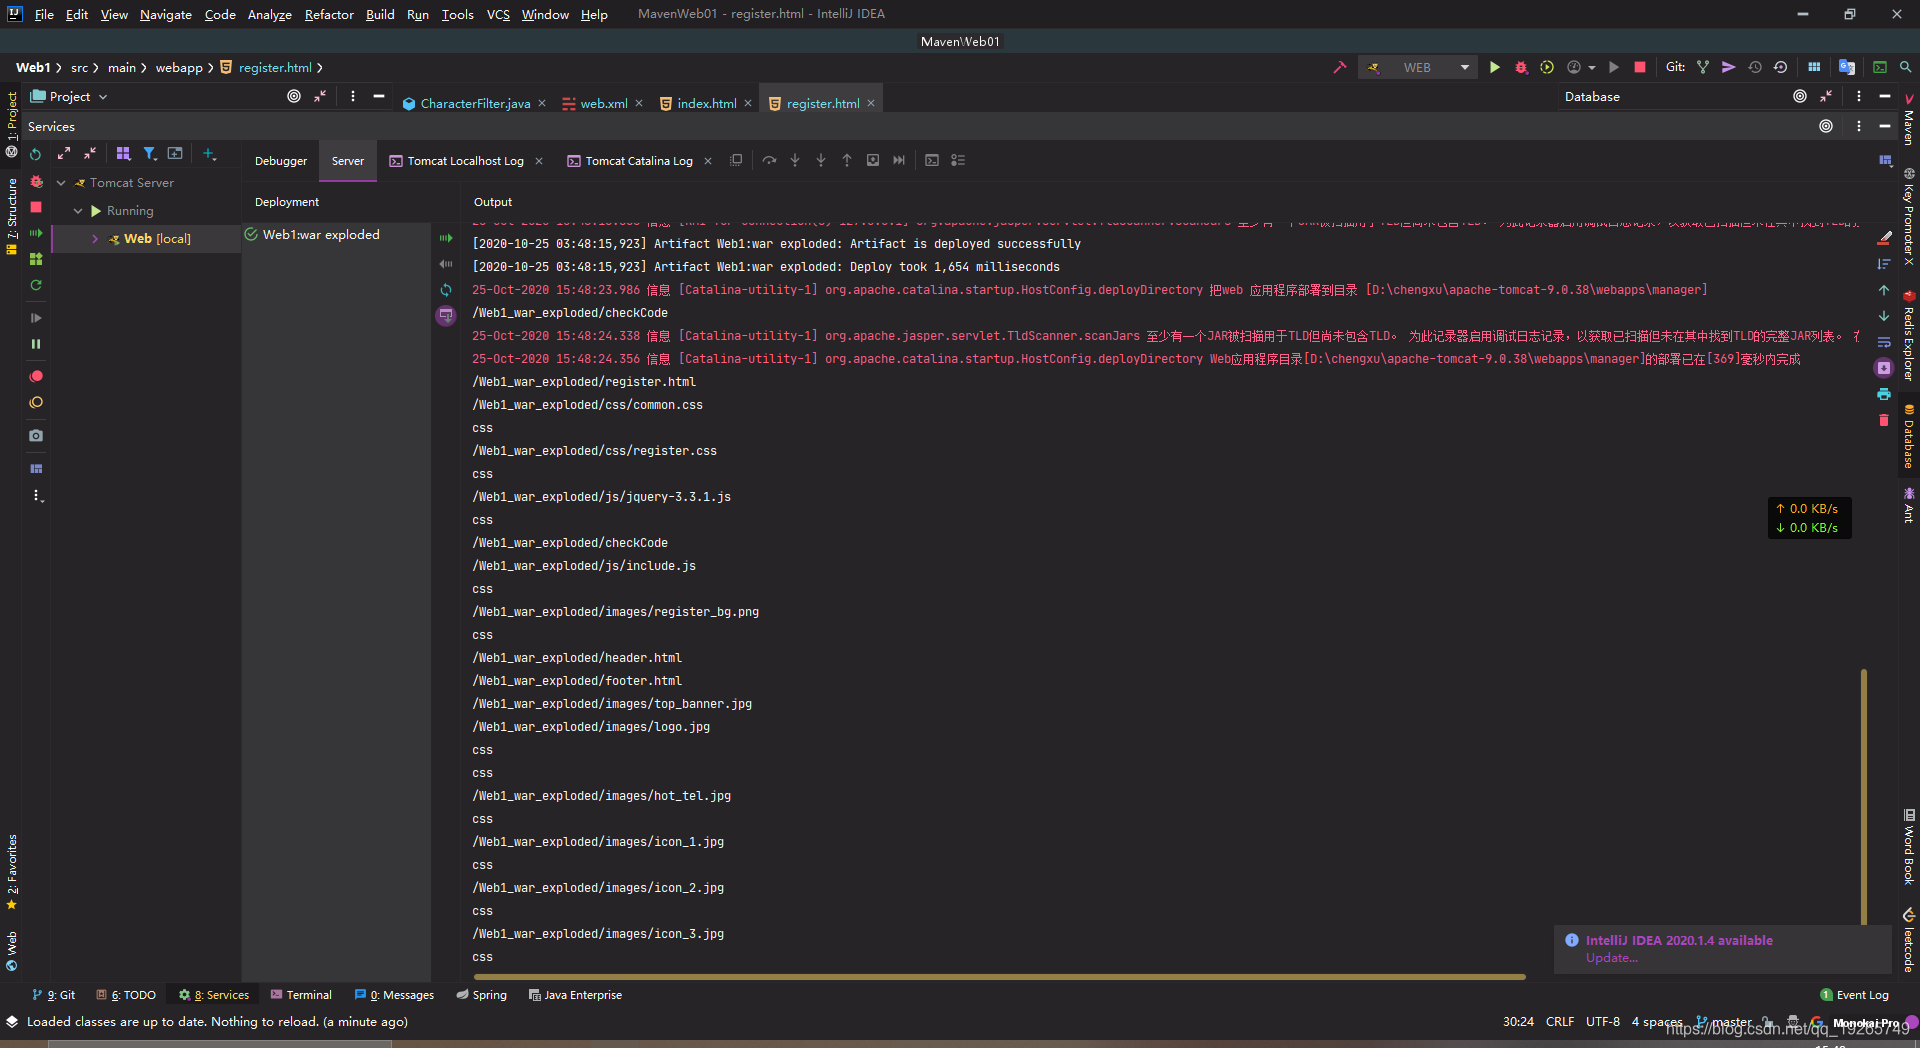Close the register.html editor tab

[871, 103]
